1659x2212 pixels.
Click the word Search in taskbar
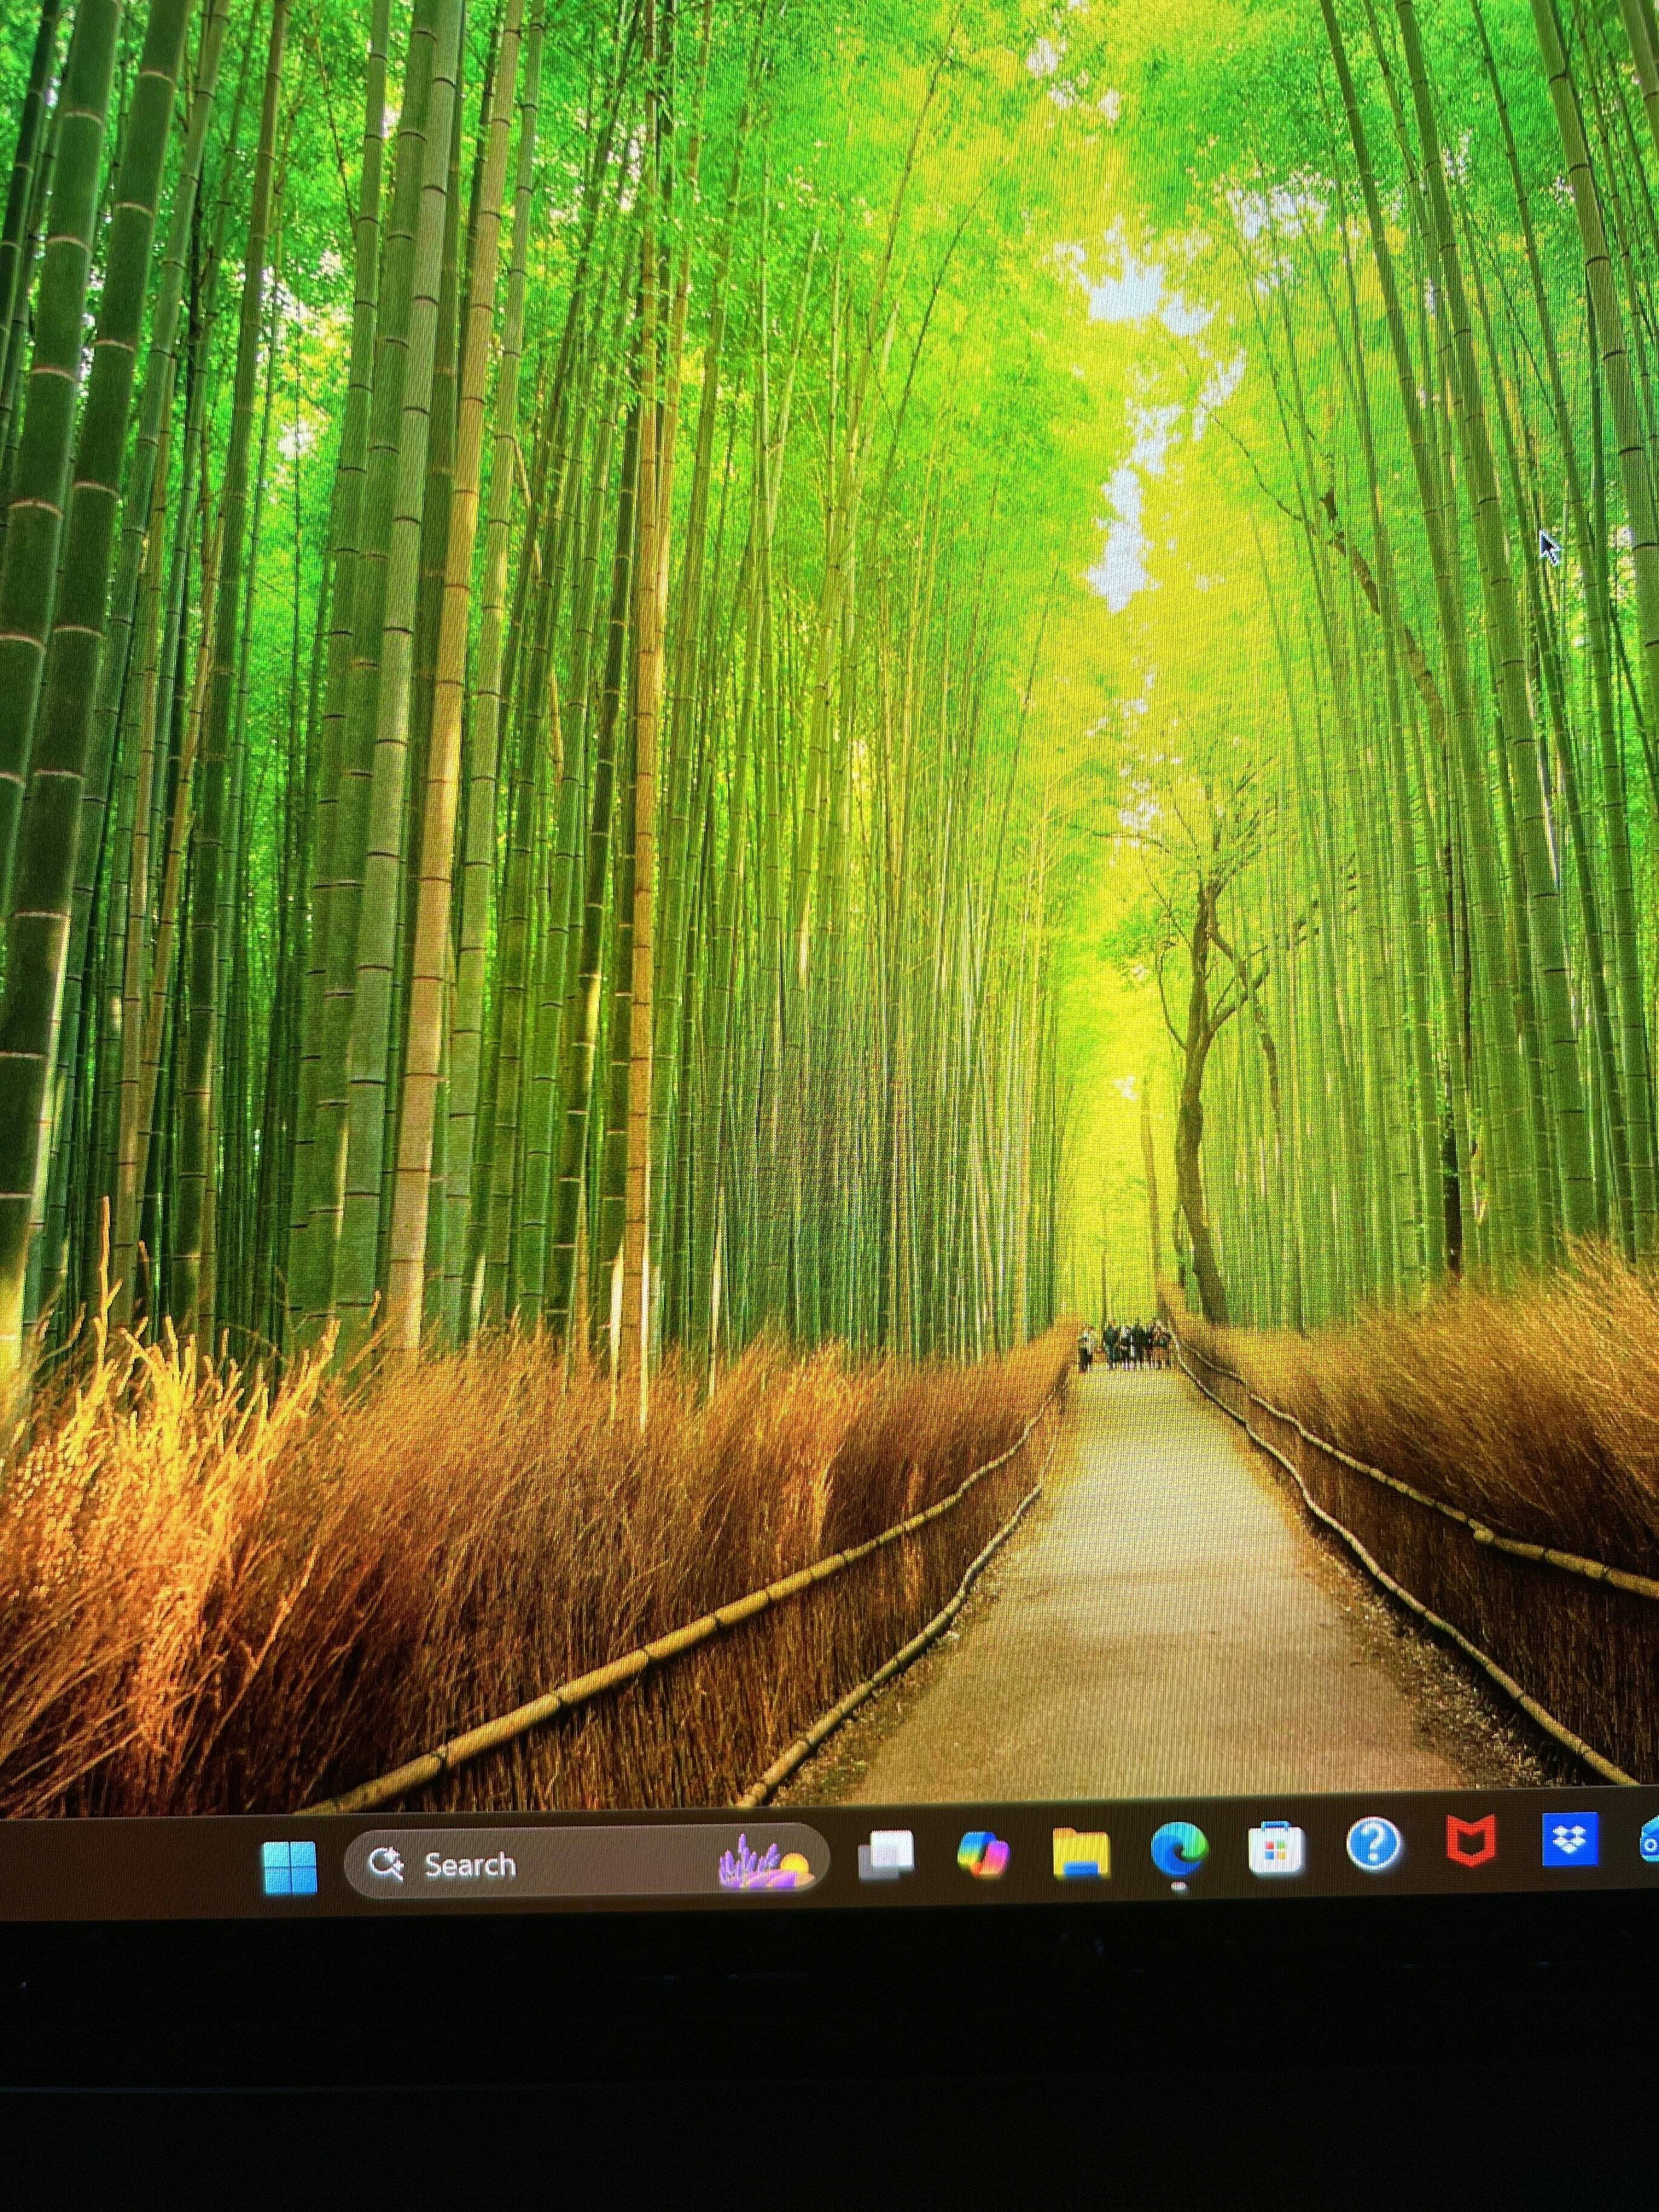(x=469, y=1865)
